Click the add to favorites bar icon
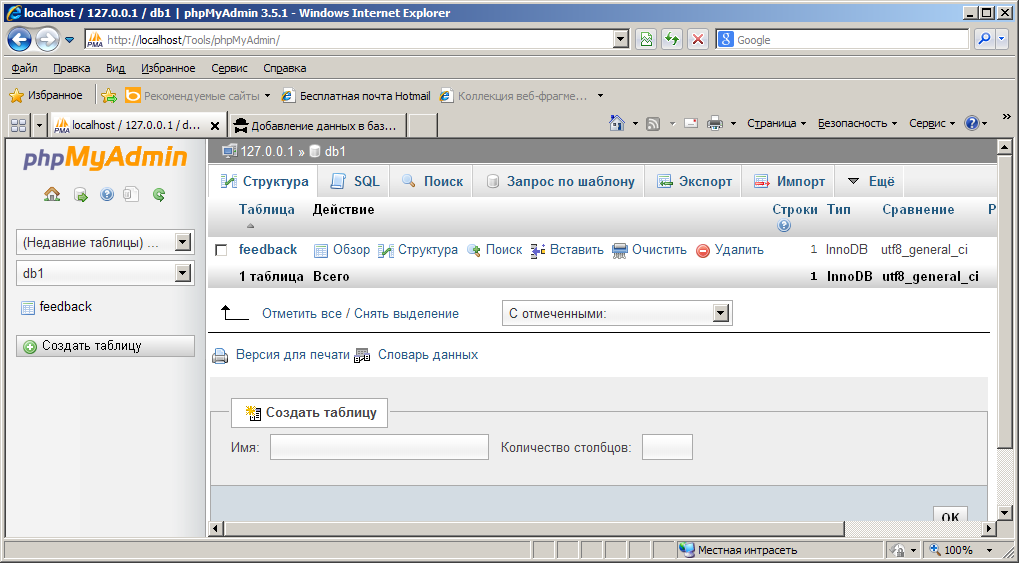This screenshot has width=1019, height=563. click(109, 96)
